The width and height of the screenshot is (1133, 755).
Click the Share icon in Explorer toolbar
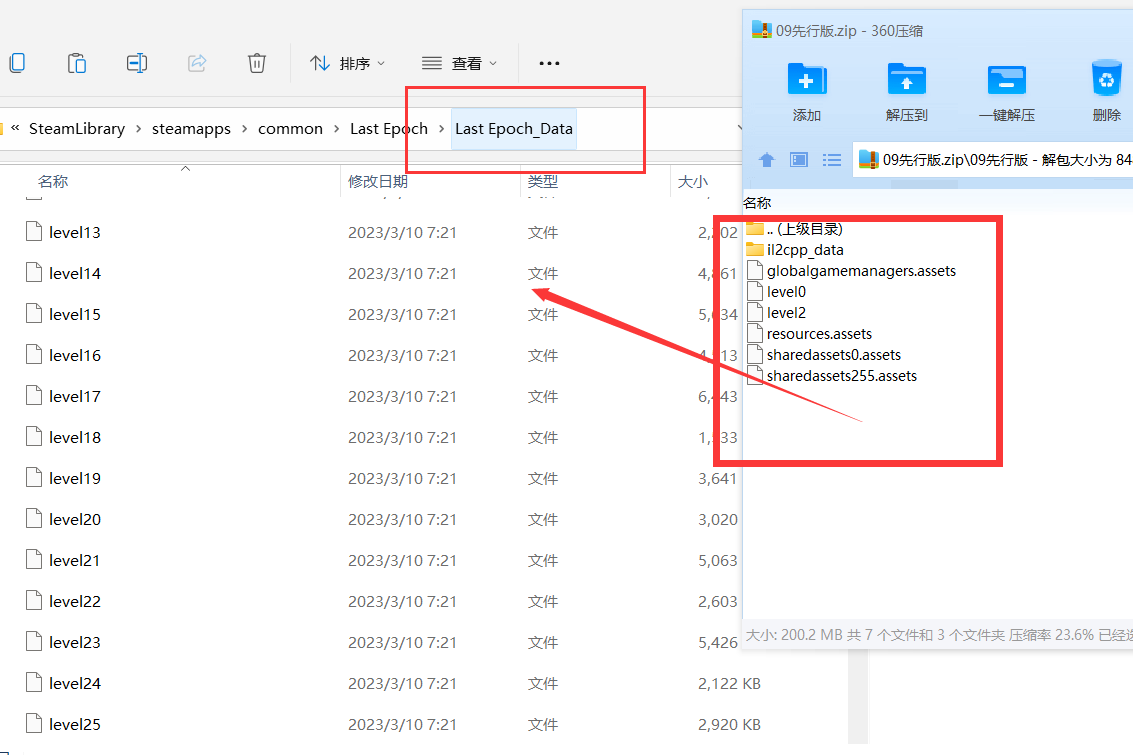[x=197, y=63]
